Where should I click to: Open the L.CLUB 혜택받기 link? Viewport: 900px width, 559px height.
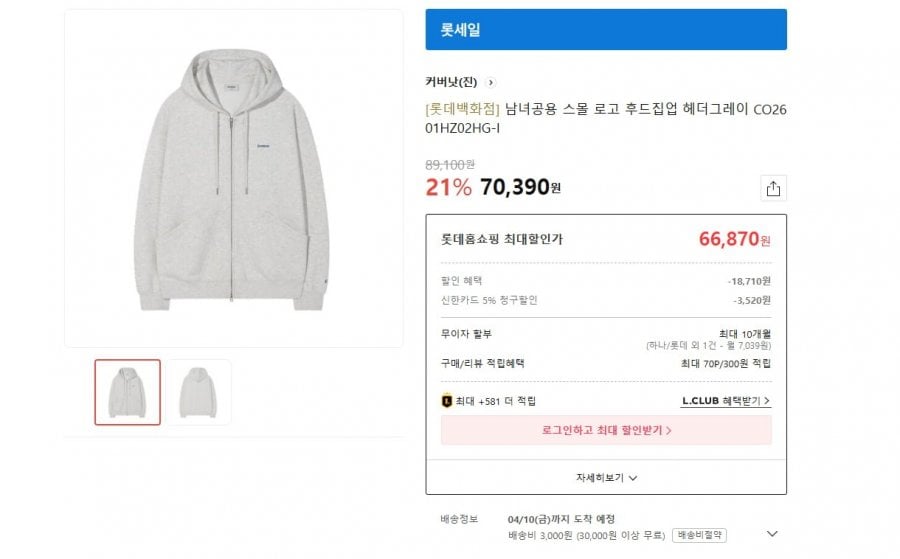coord(726,401)
